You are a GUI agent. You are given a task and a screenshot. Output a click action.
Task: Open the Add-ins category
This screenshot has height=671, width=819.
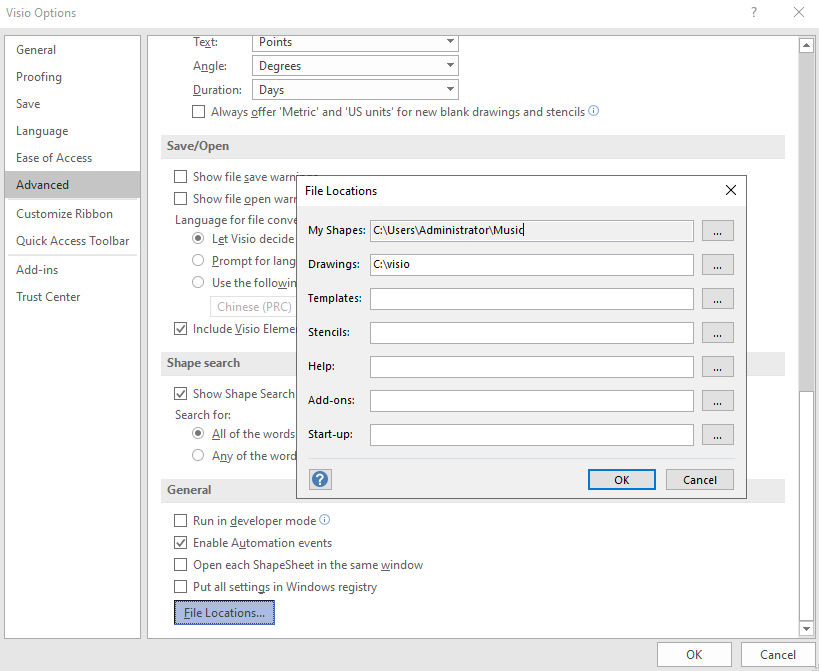73,270
